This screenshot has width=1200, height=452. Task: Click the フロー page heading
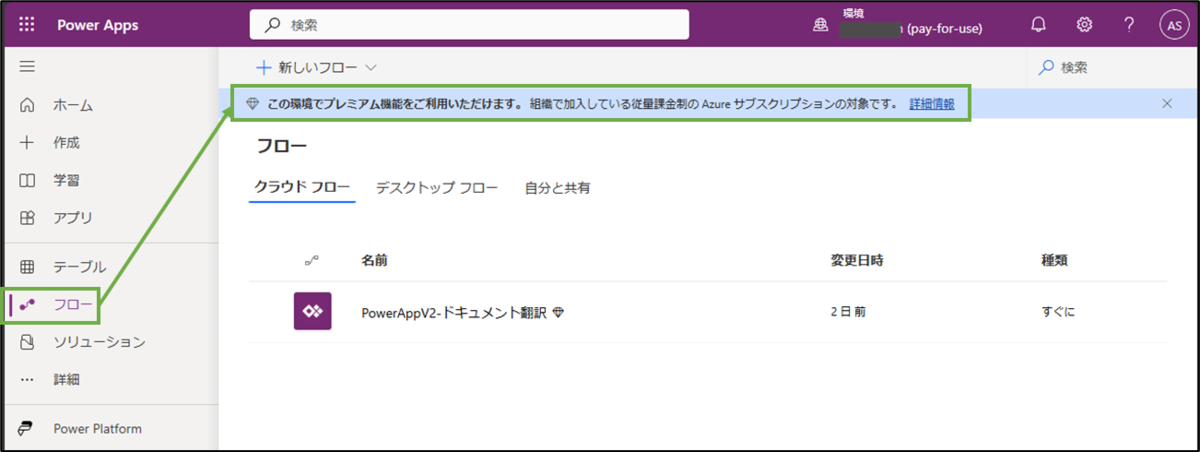(x=282, y=146)
